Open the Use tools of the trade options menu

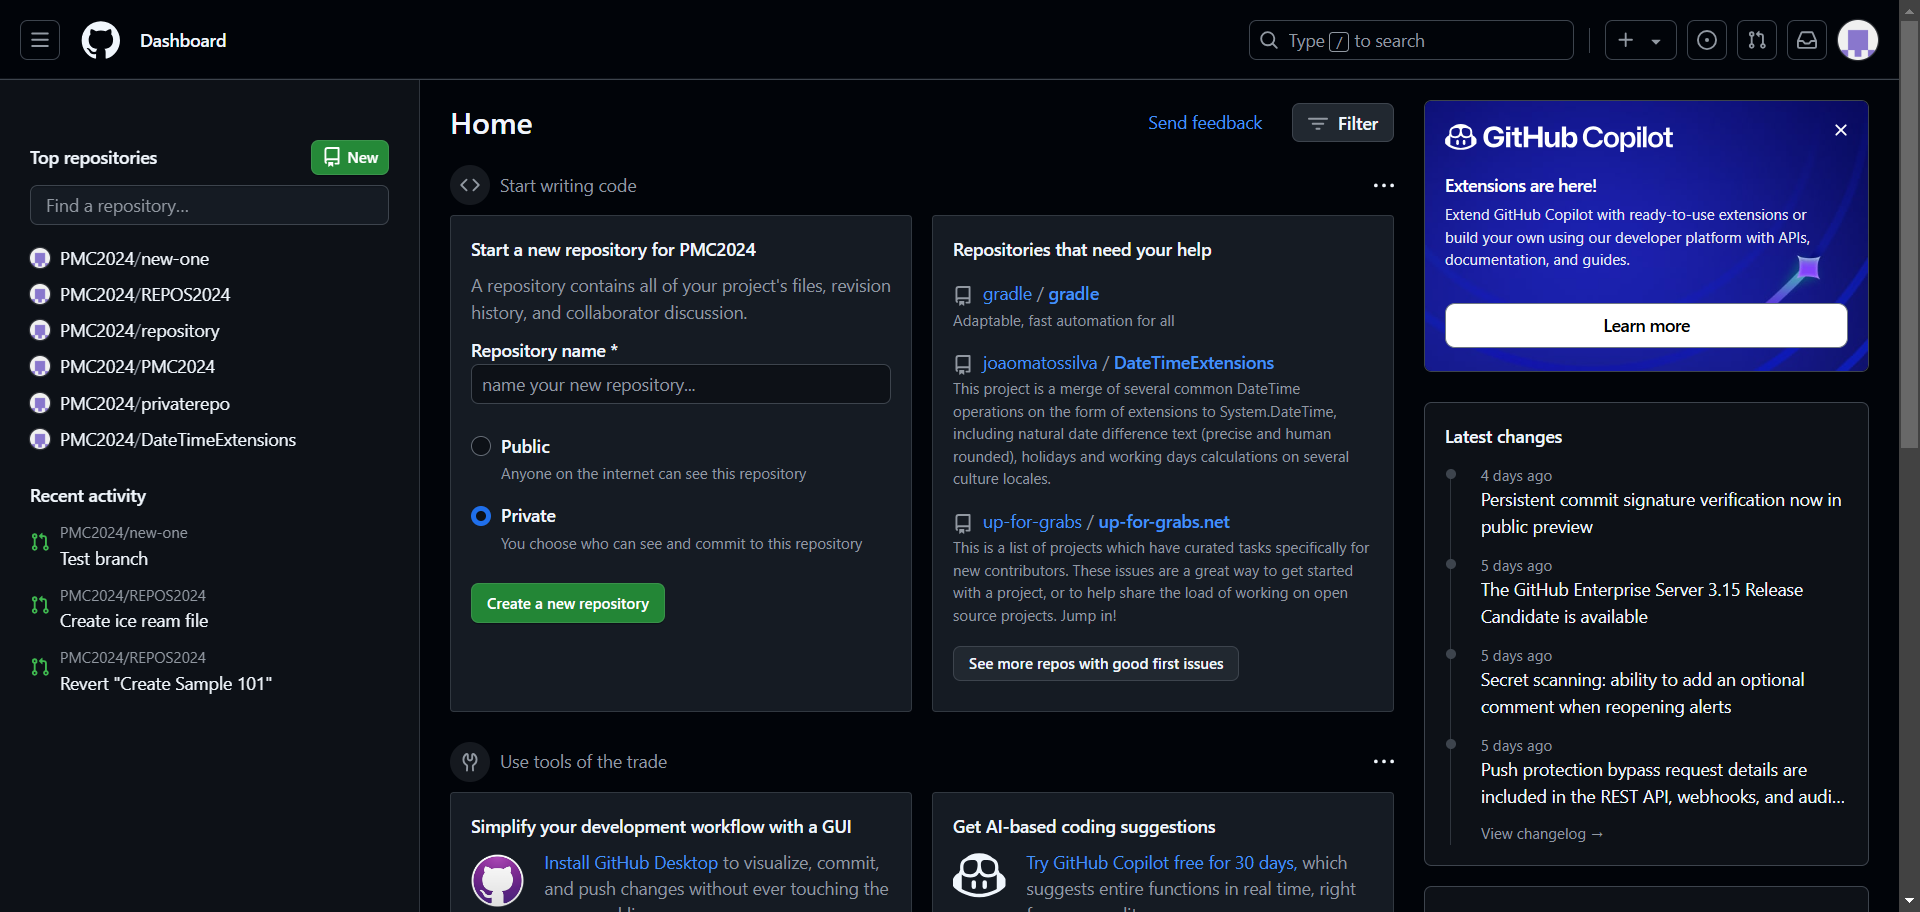tap(1383, 762)
